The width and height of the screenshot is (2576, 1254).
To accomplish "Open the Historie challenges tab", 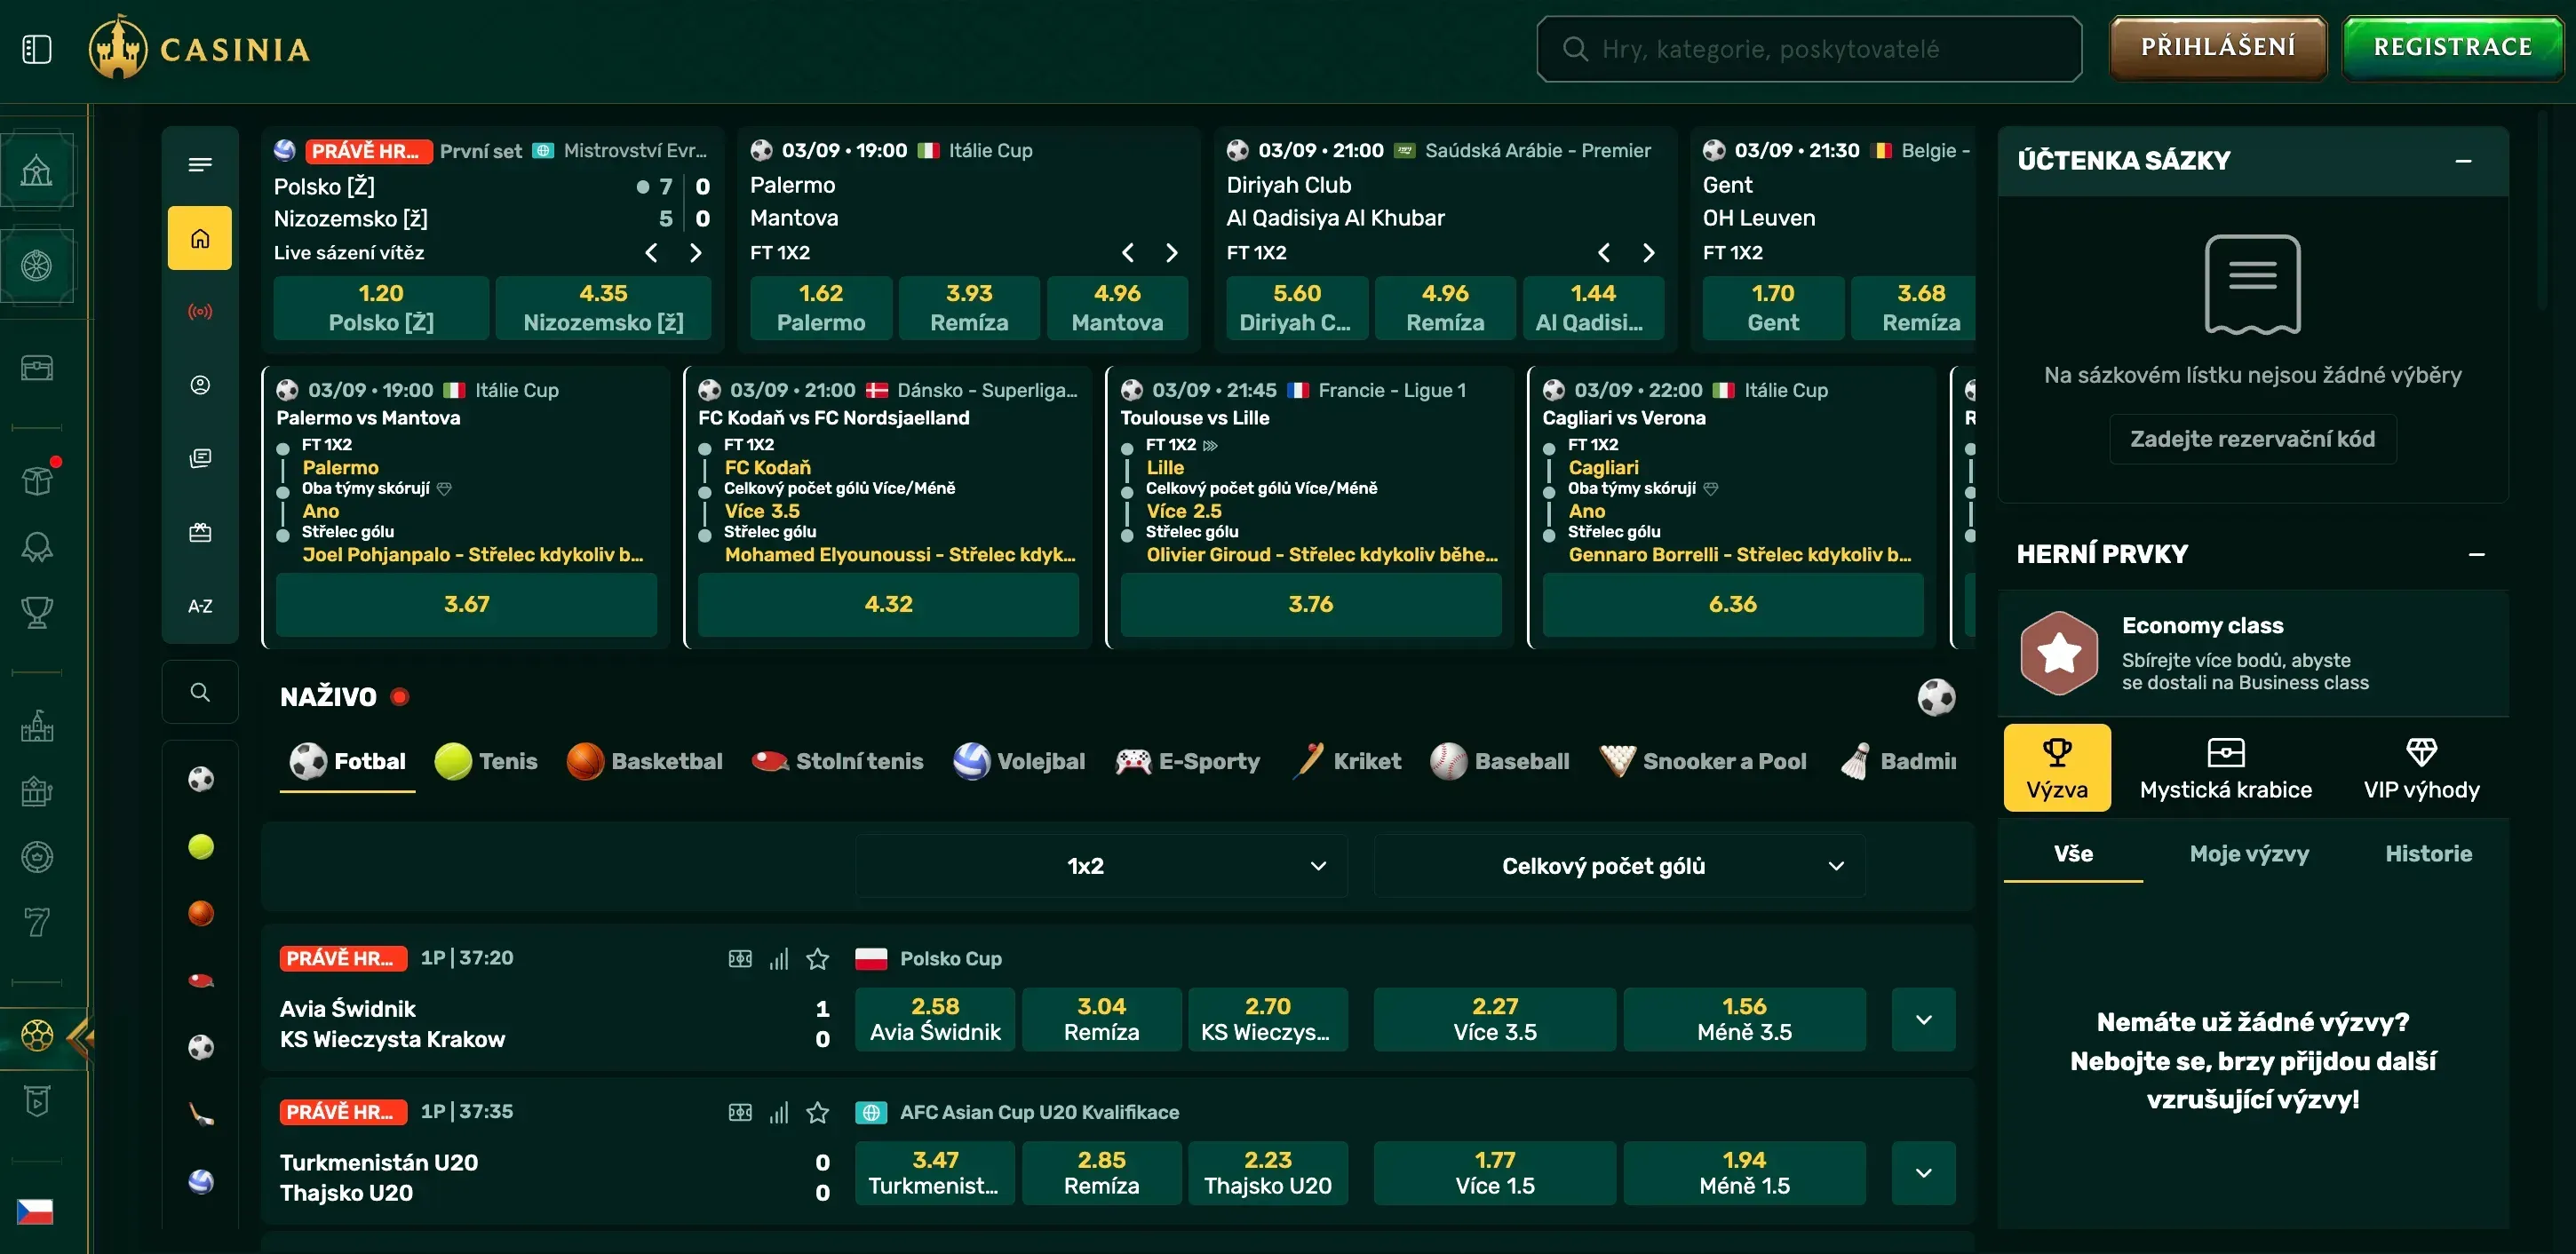I will (2428, 854).
